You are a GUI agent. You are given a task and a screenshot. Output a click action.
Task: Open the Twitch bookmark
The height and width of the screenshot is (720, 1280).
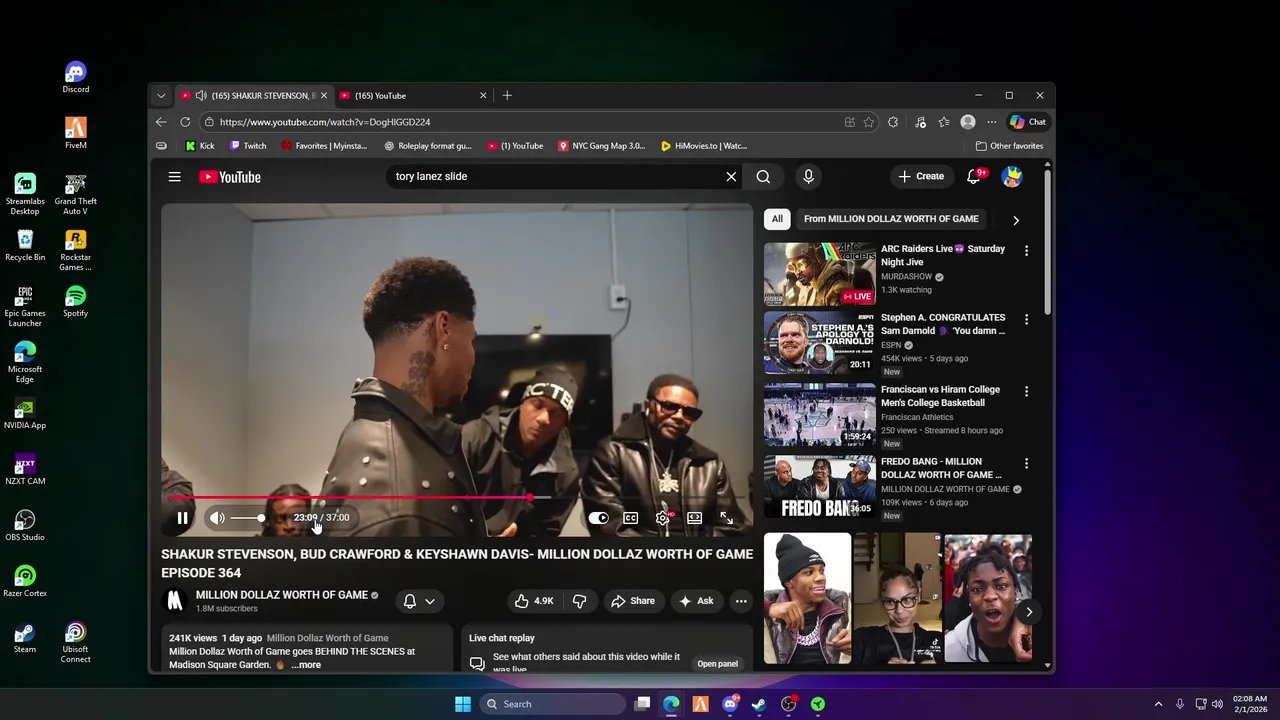[248, 146]
